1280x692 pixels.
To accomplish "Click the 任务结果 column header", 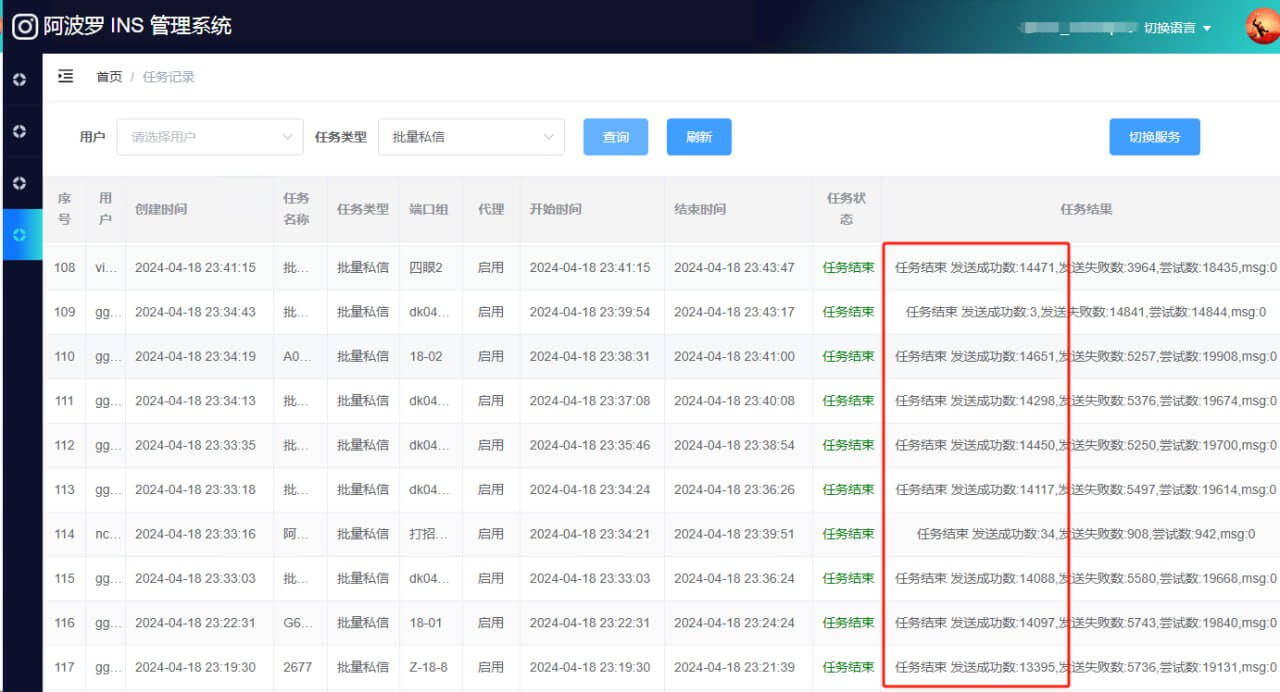I will tap(1086, 210).
